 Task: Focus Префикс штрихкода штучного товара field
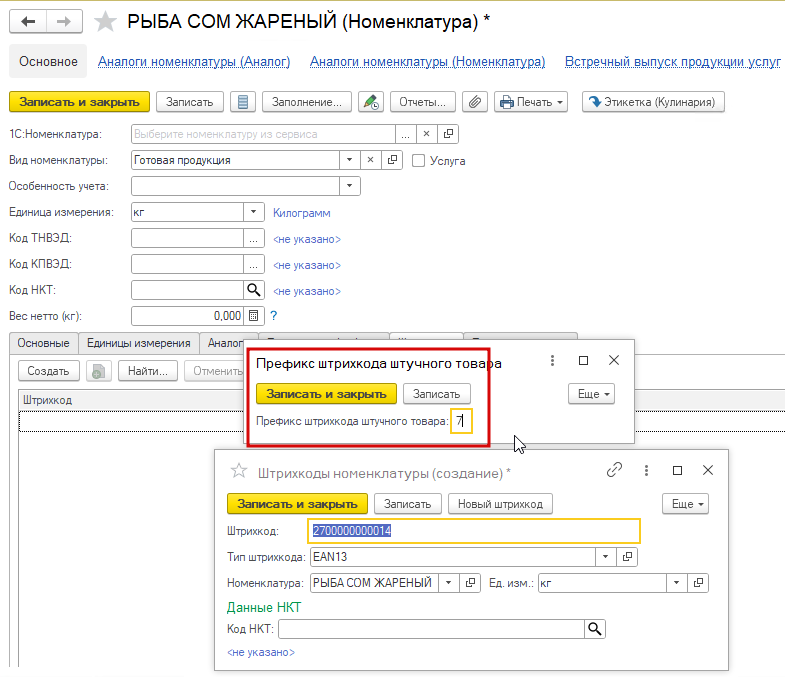coord(461,421)
